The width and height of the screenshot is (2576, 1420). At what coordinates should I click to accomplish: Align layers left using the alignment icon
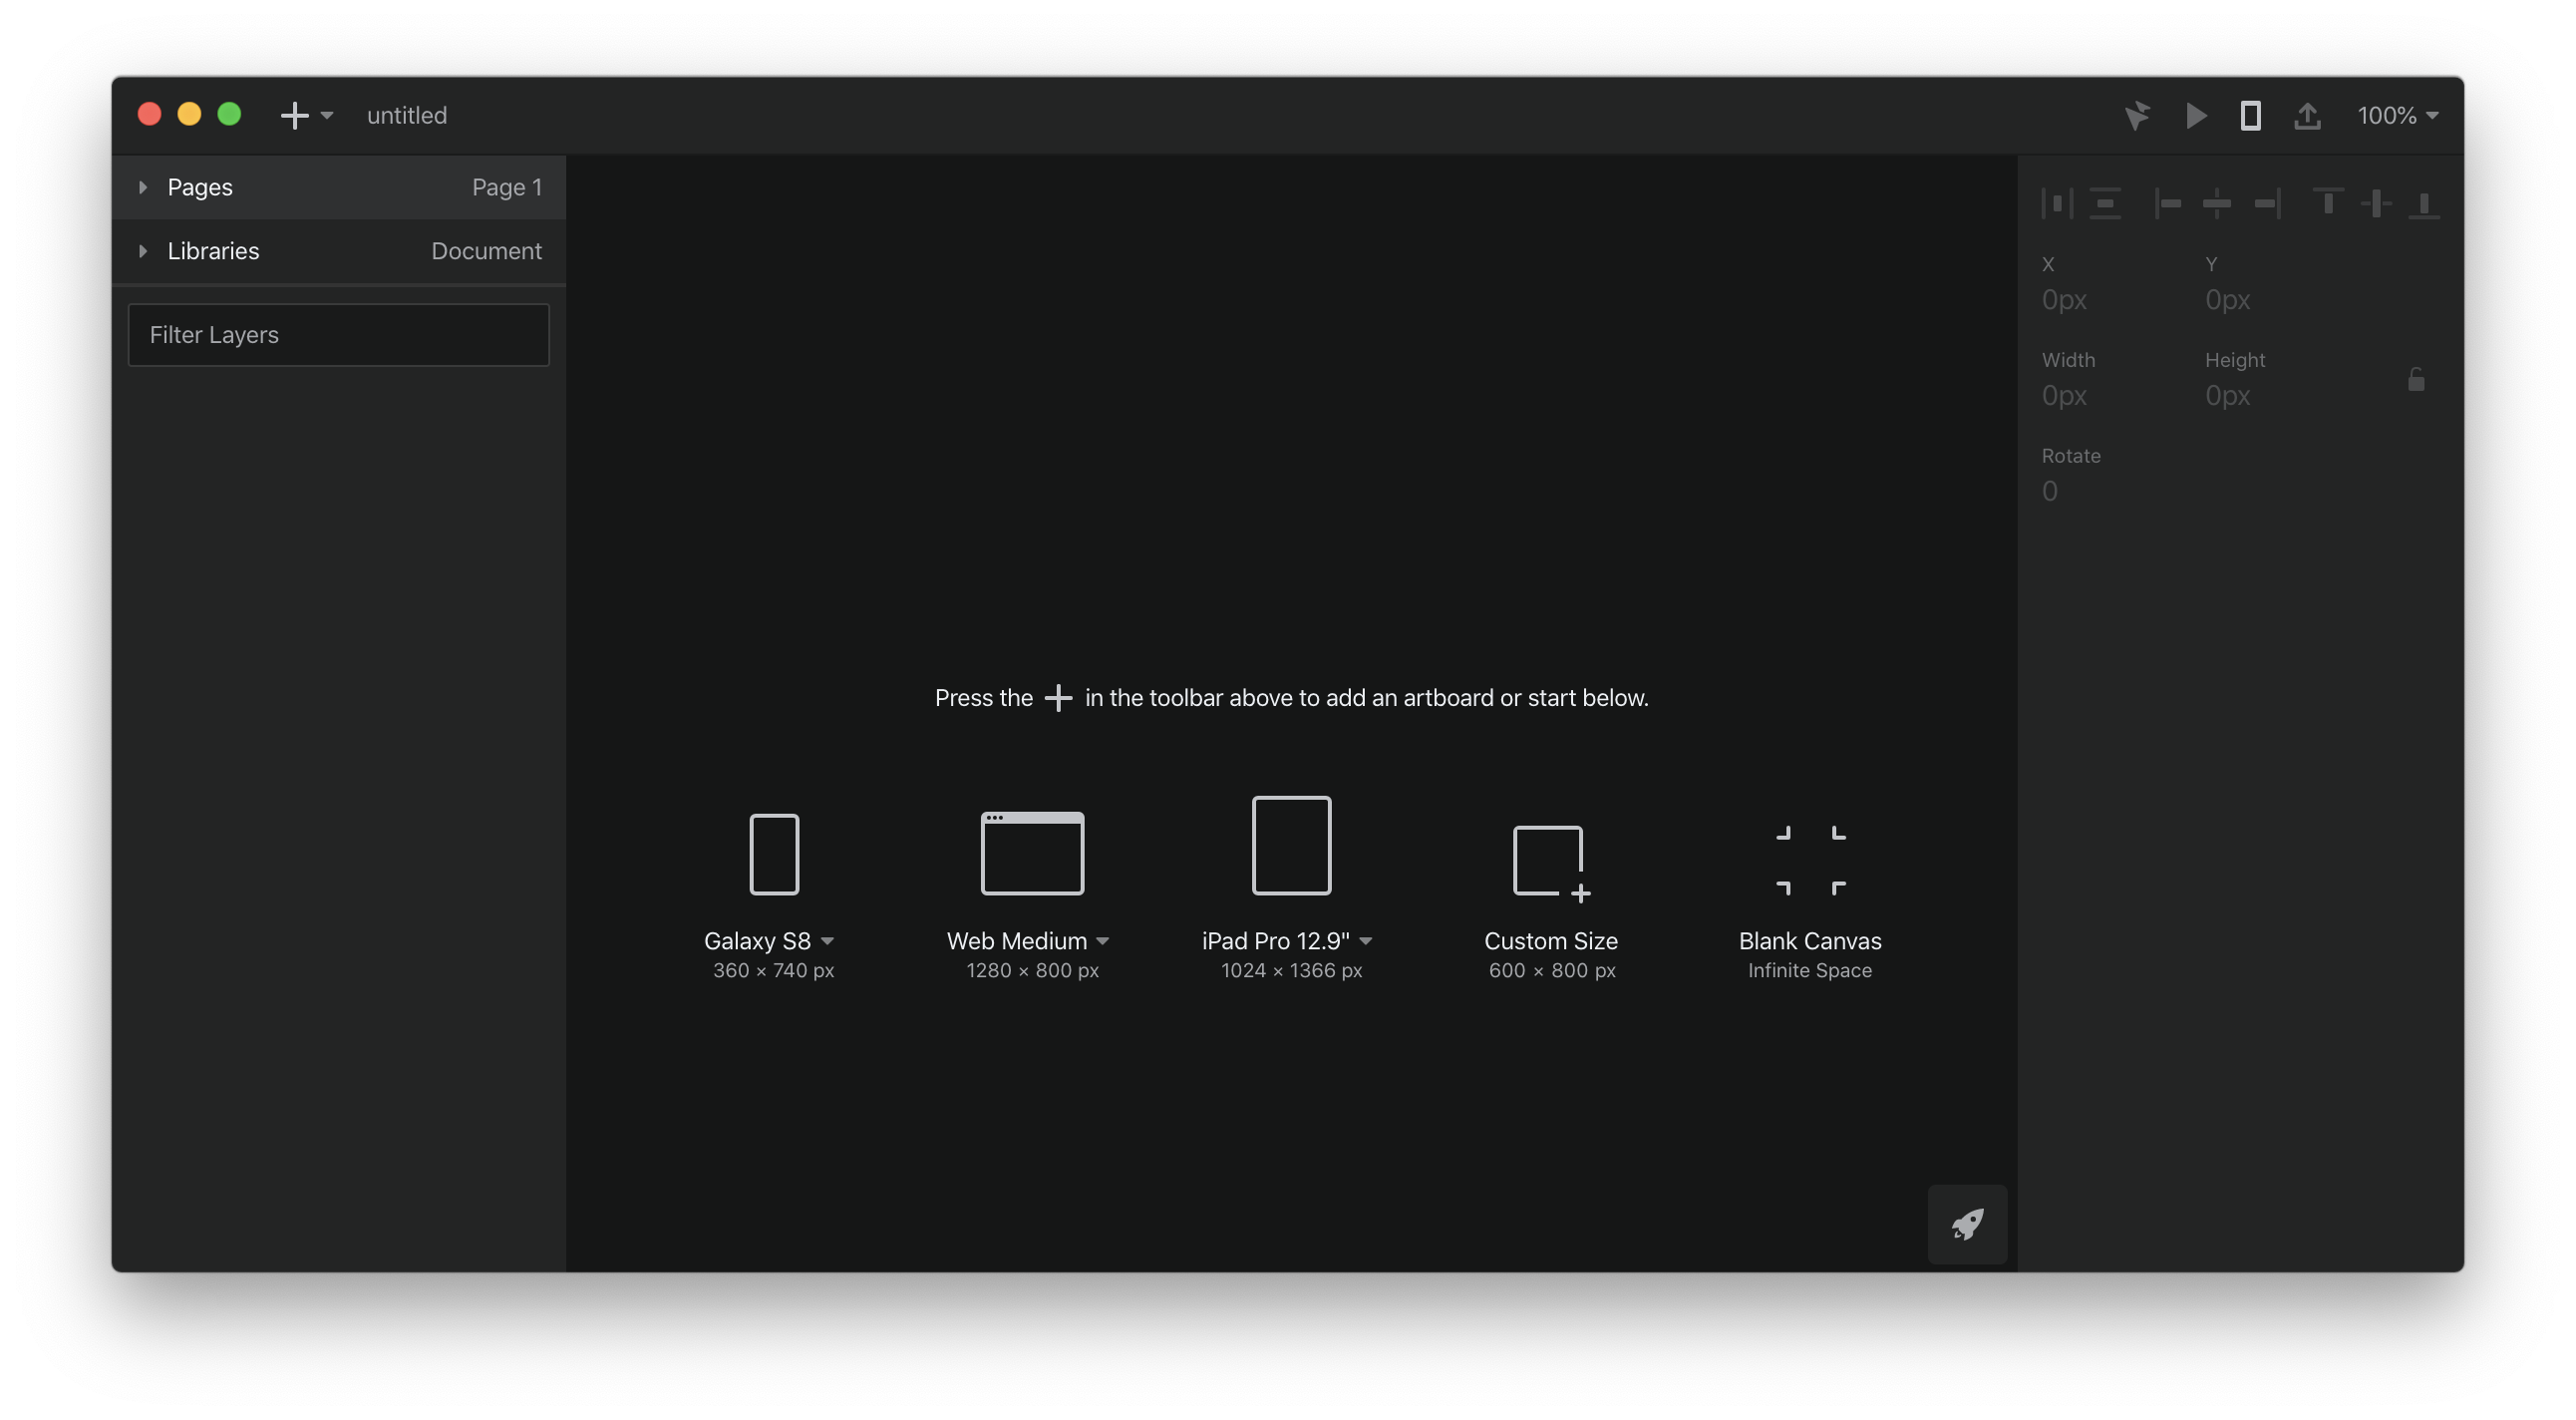click(x=2170, y=203)
